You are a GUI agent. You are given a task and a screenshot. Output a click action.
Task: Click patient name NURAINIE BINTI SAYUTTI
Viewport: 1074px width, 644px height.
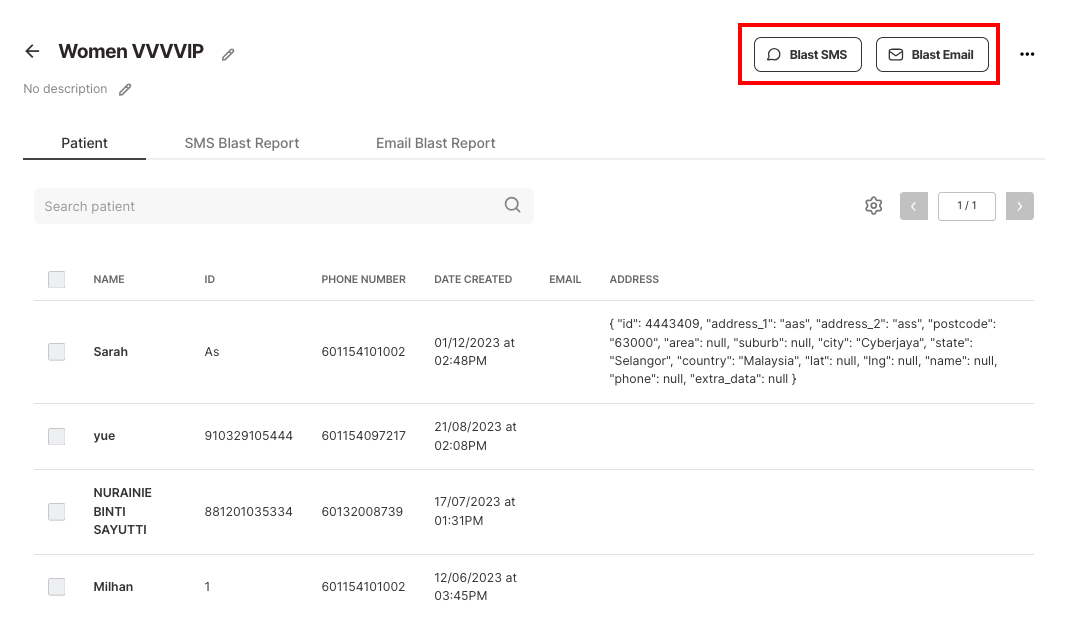point(123,512)
